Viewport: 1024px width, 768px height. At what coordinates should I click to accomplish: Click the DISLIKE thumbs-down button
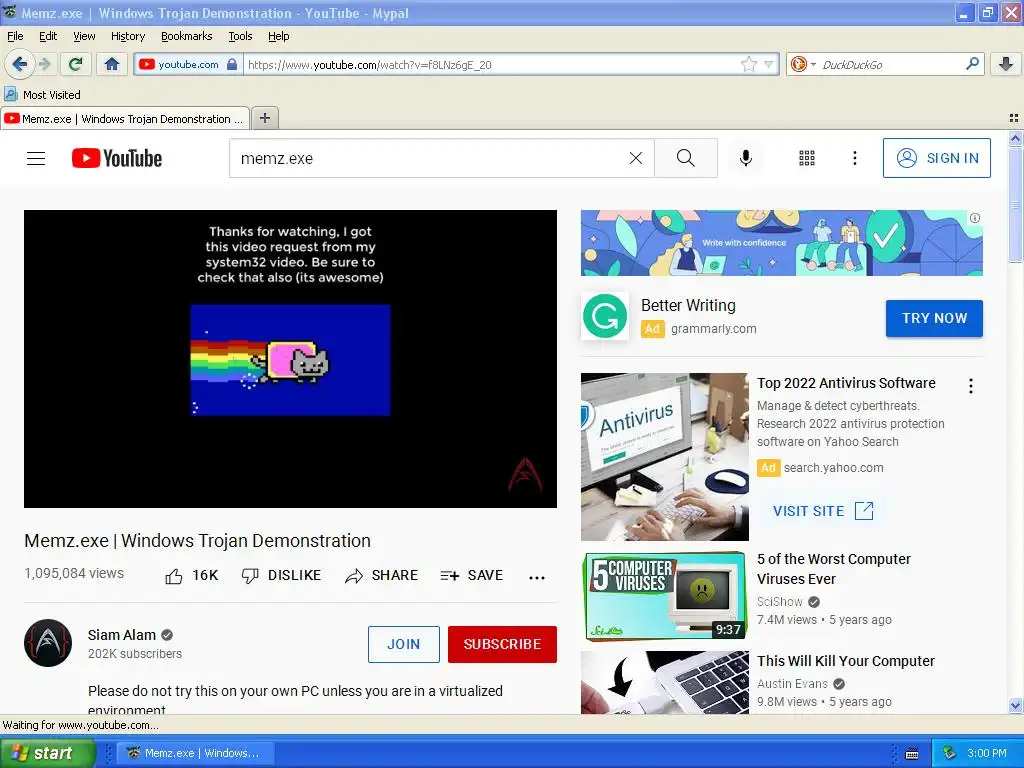click(x=281, y=575)
